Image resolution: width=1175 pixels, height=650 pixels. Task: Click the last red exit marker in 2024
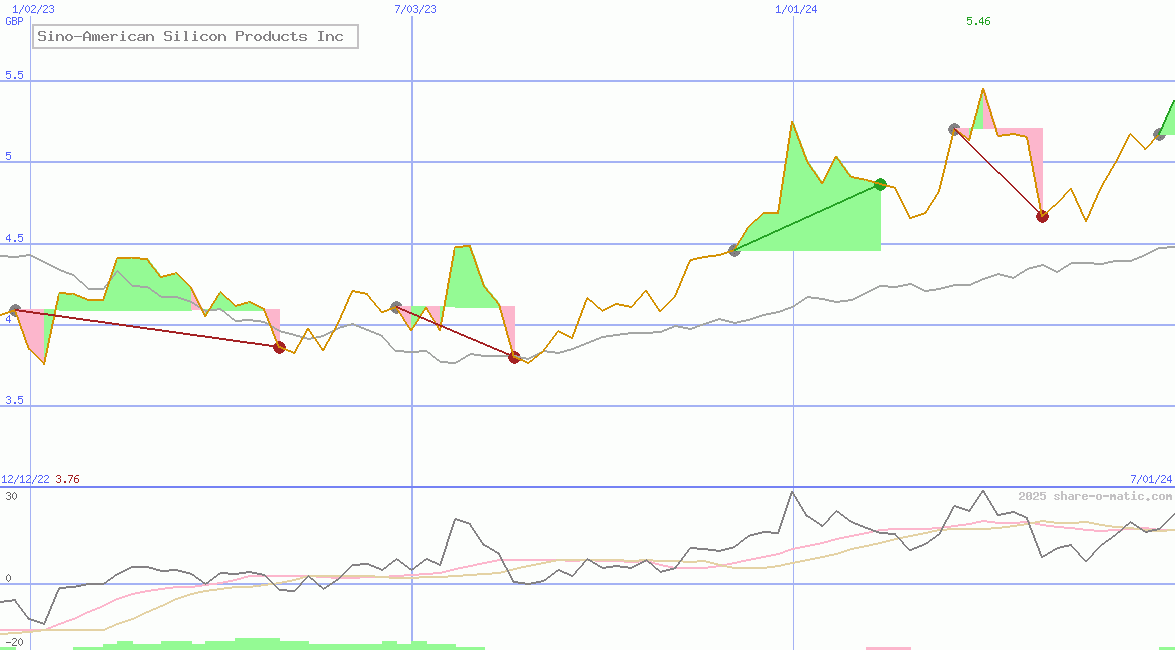(1042, 216)
